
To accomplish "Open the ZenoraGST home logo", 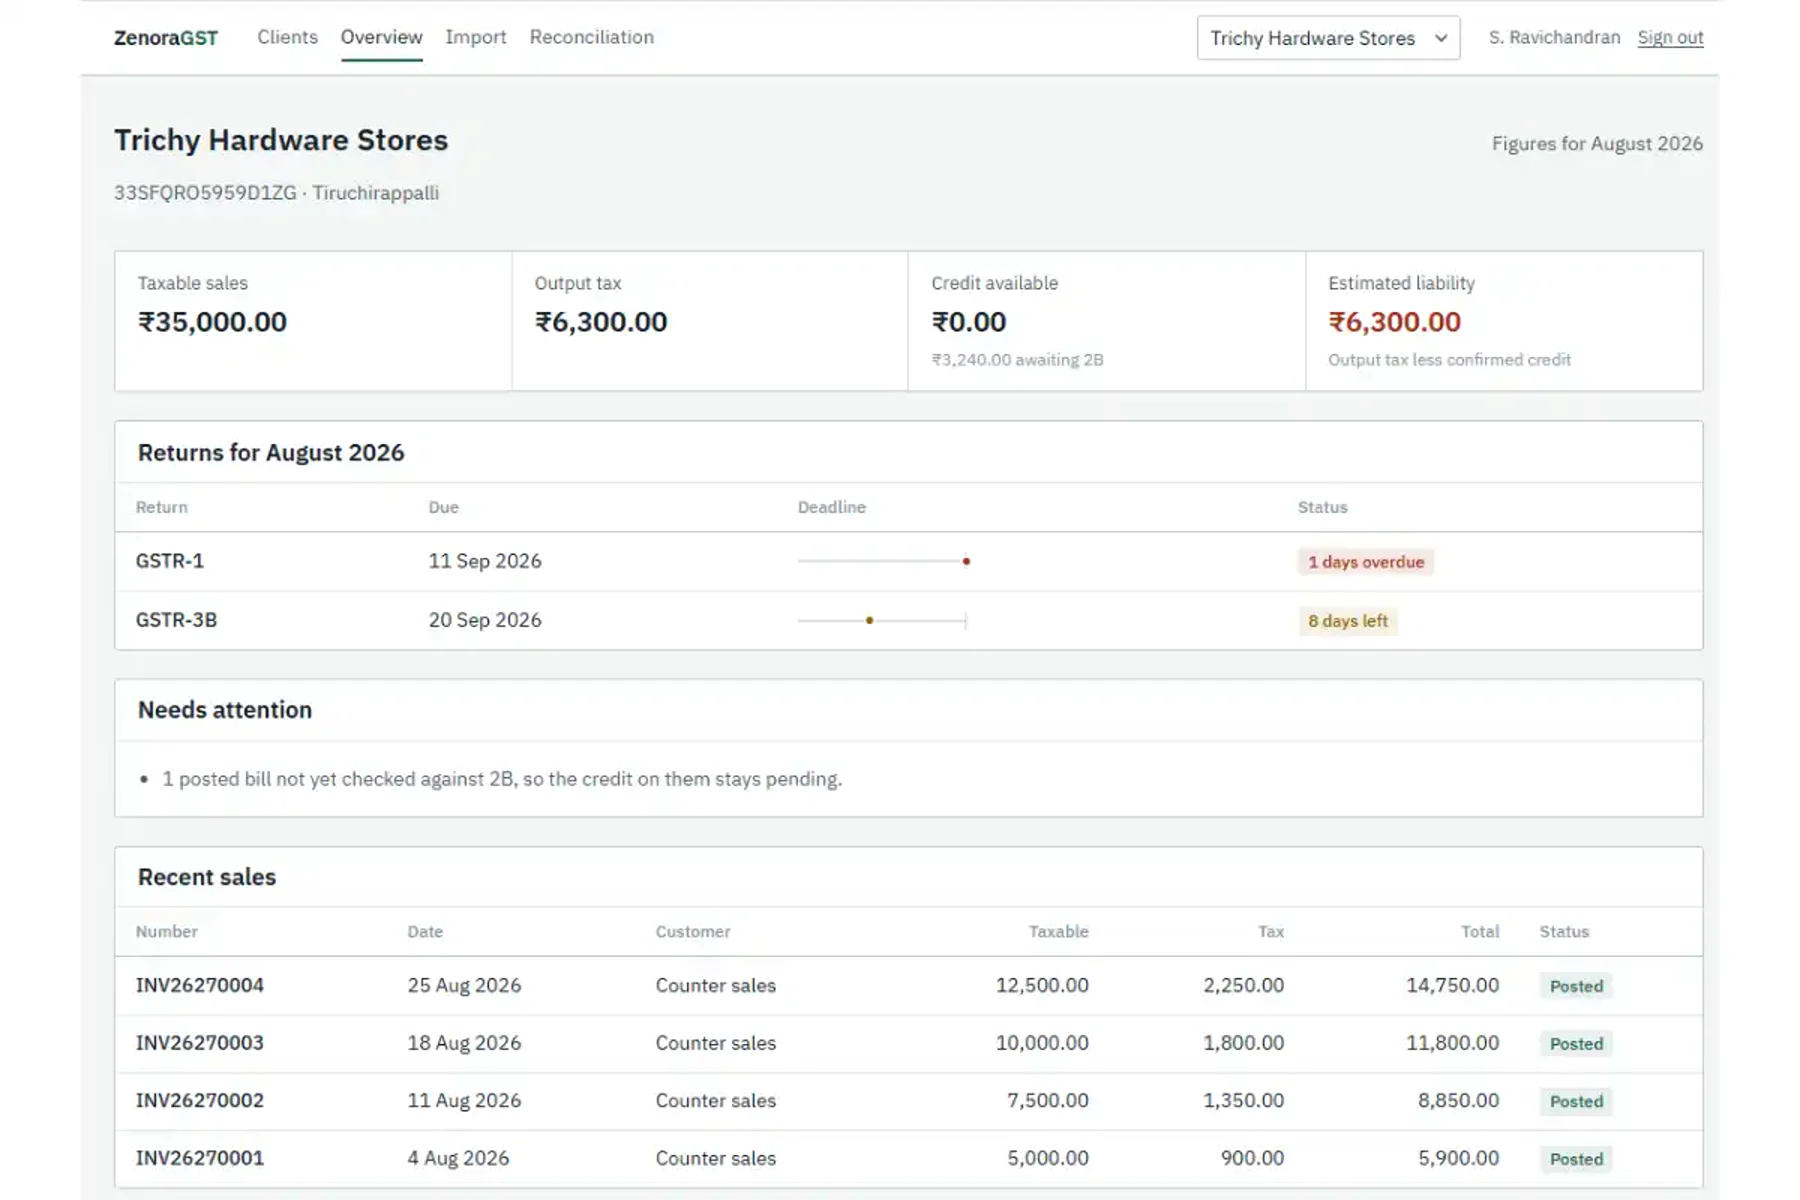I will click(x=166, y=38).
